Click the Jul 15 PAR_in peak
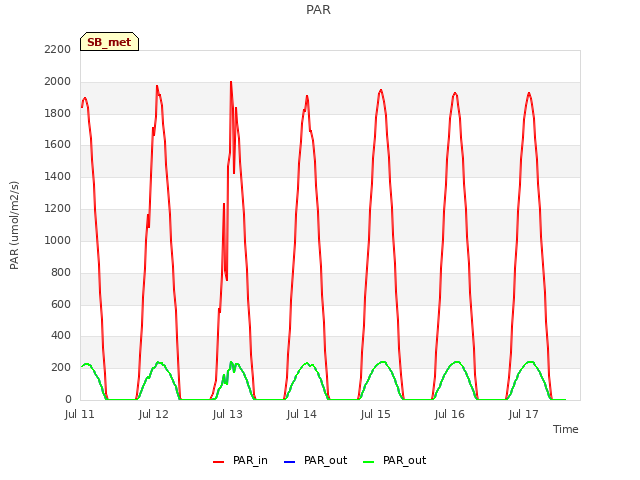 click(x=381, y=90)
